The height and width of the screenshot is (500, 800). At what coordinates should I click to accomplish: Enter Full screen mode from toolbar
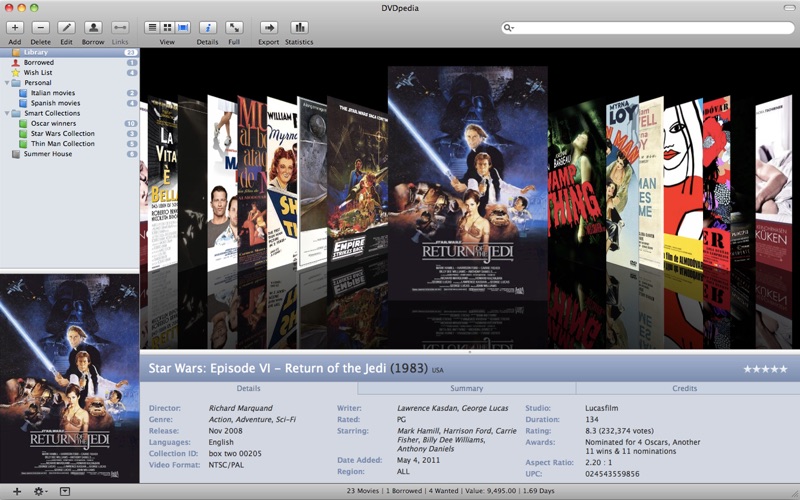point(234,27)
